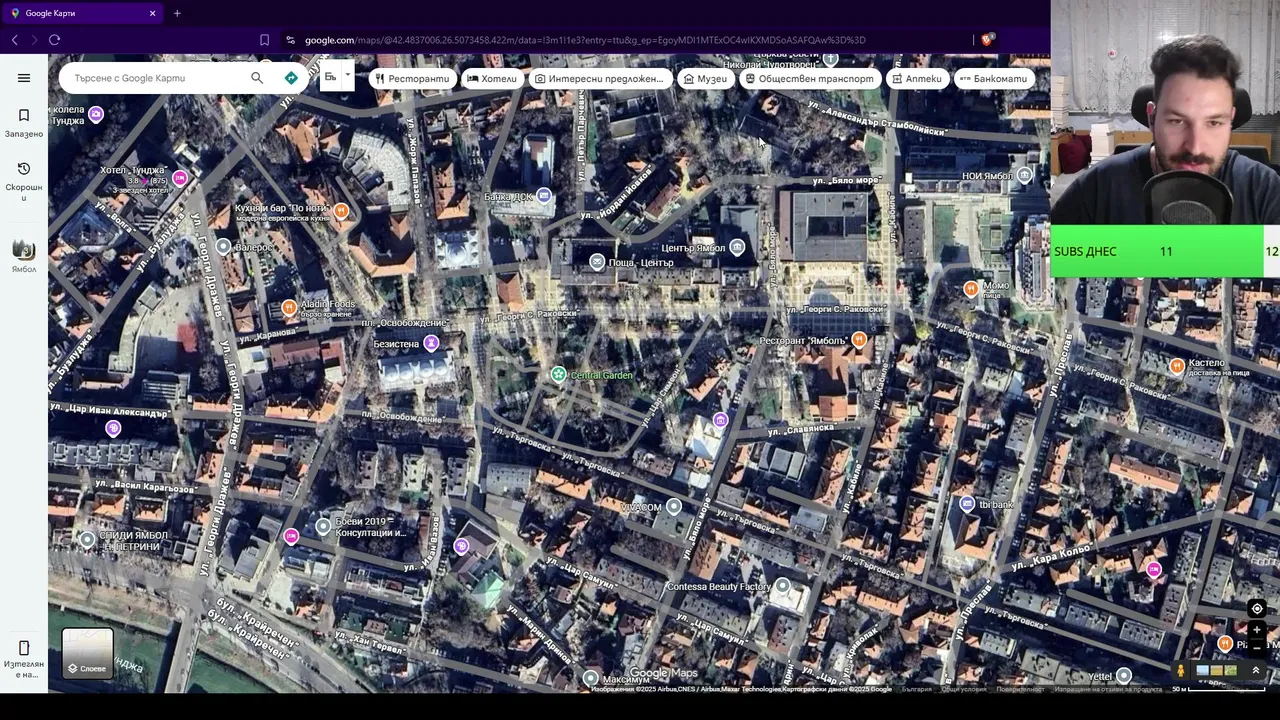Select the Аптеки filter chip
1280x720 pixels.
917,78
